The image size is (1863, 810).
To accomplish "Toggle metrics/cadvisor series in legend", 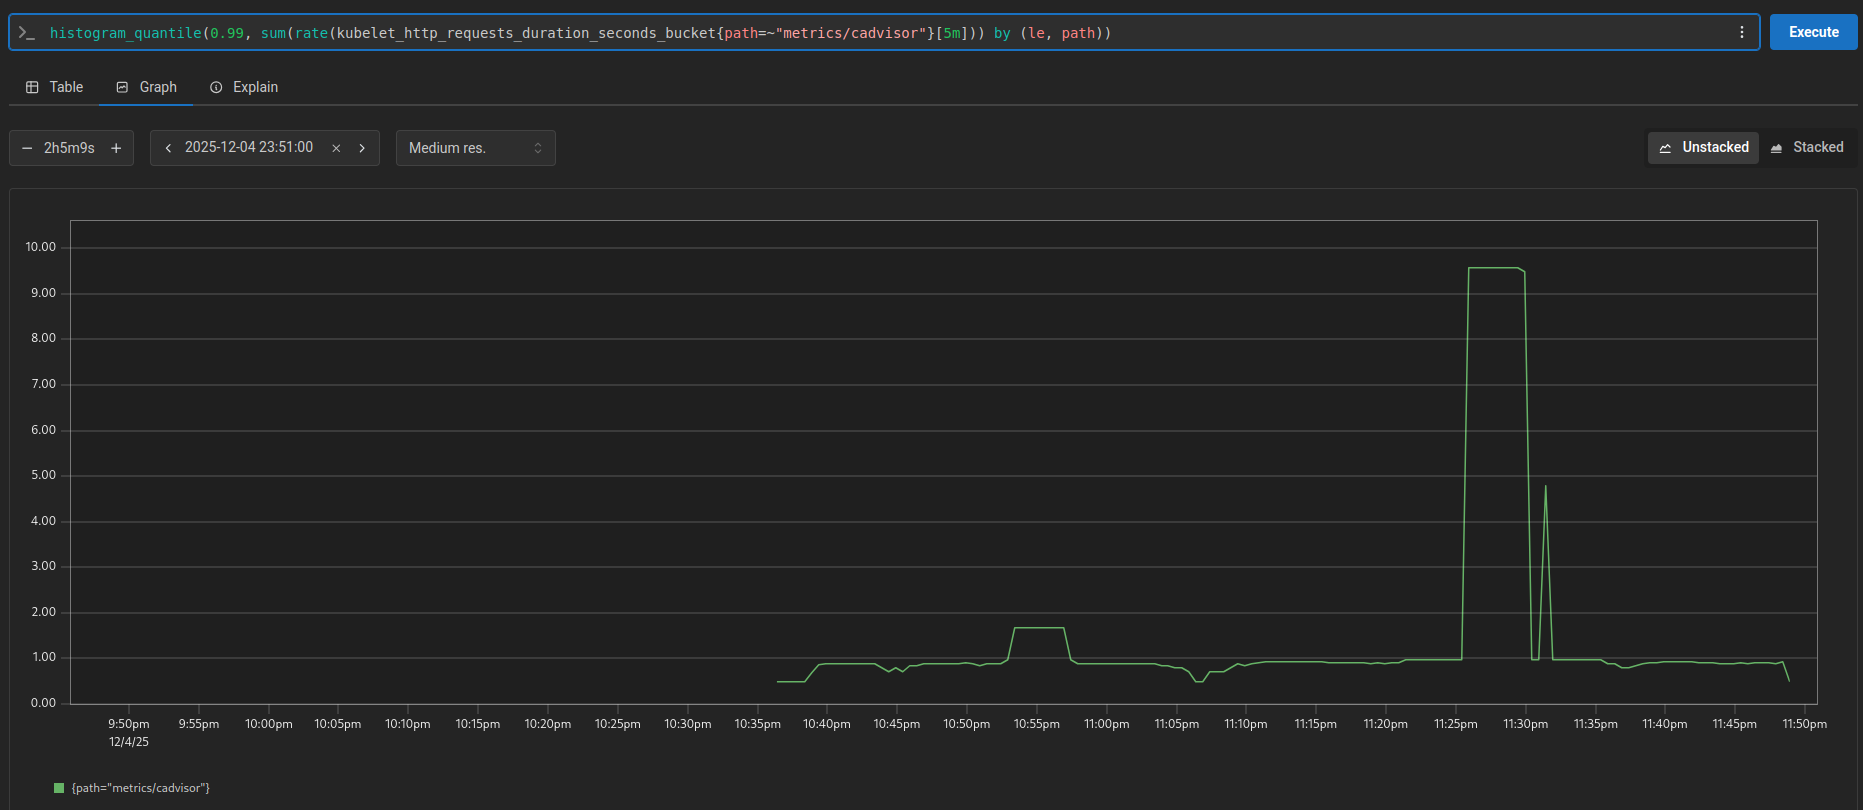I will [140, 788].
